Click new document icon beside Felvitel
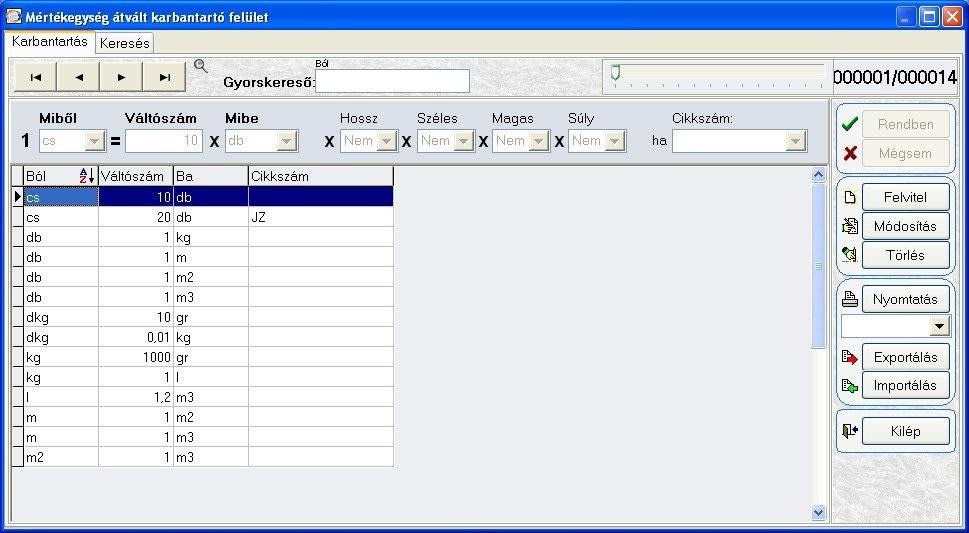This screenshot has height=533, width=969. (x=850, y=198)
